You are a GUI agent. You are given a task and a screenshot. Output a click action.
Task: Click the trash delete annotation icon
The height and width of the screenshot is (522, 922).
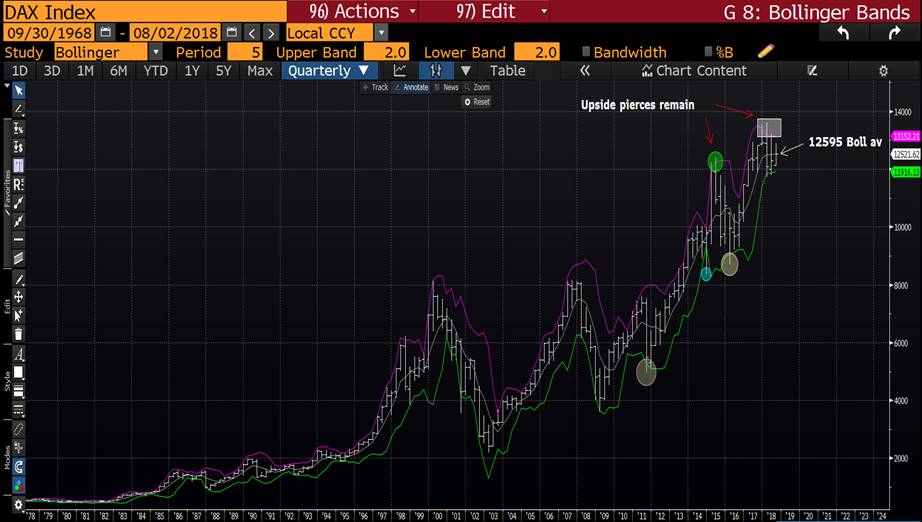point(19,334)
